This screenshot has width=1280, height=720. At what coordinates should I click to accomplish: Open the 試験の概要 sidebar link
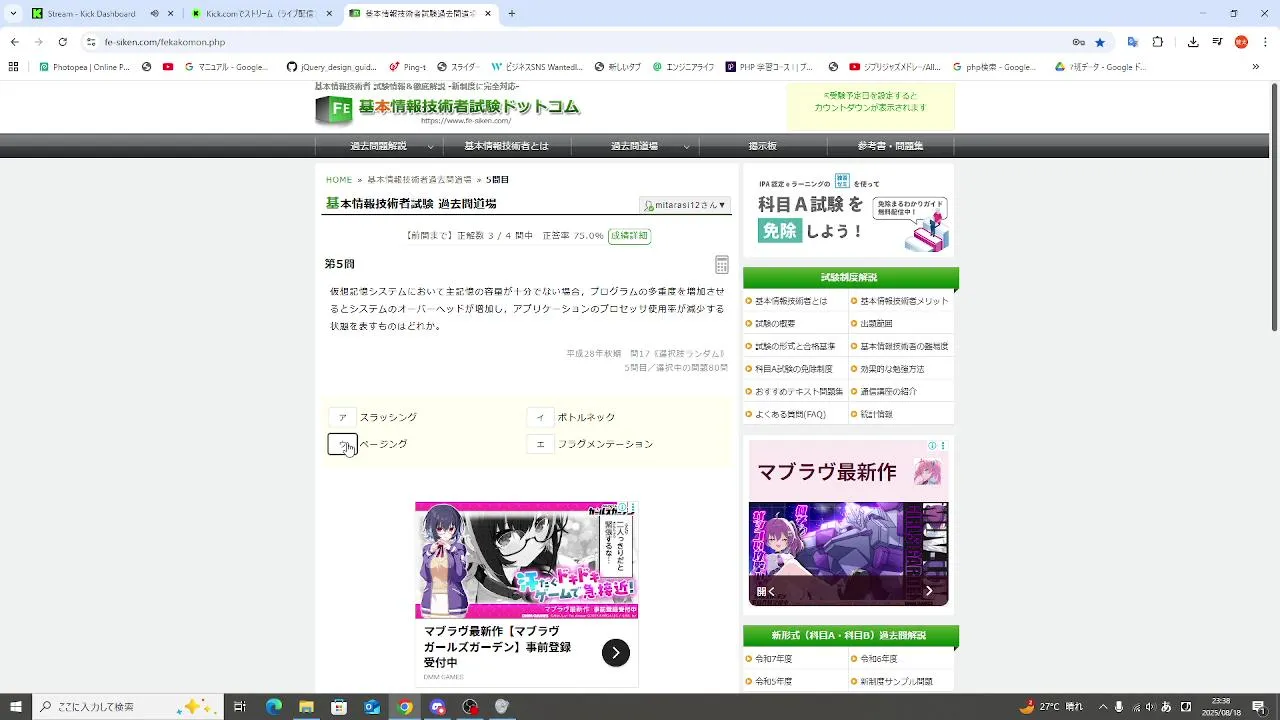(775, 324)
